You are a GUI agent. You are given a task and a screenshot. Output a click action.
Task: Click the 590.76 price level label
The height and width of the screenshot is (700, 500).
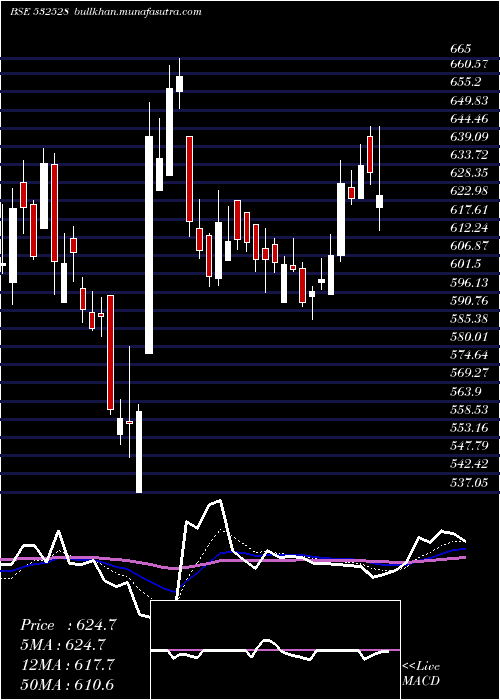[469, 300]
